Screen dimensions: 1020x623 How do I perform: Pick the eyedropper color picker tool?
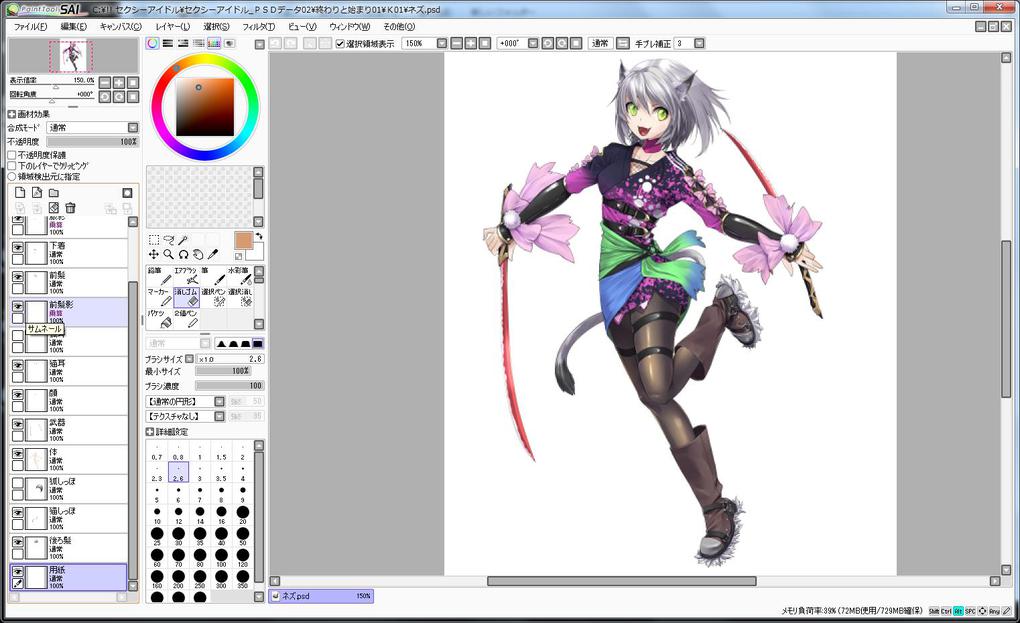coord(213,254)
